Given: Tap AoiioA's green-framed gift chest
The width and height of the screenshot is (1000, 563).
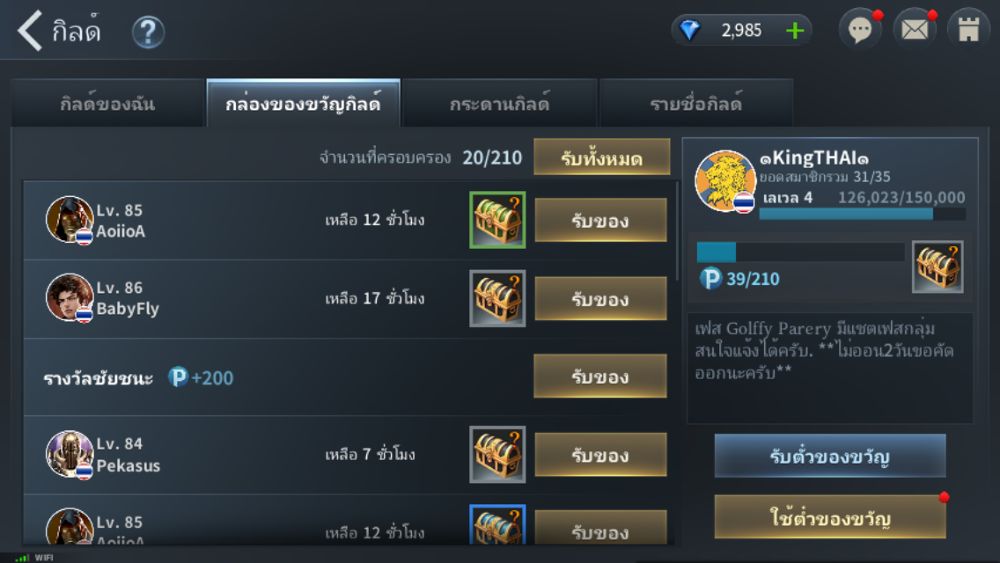Looking at the screenshot, I should pyautogui.click(x=497, y=220).
